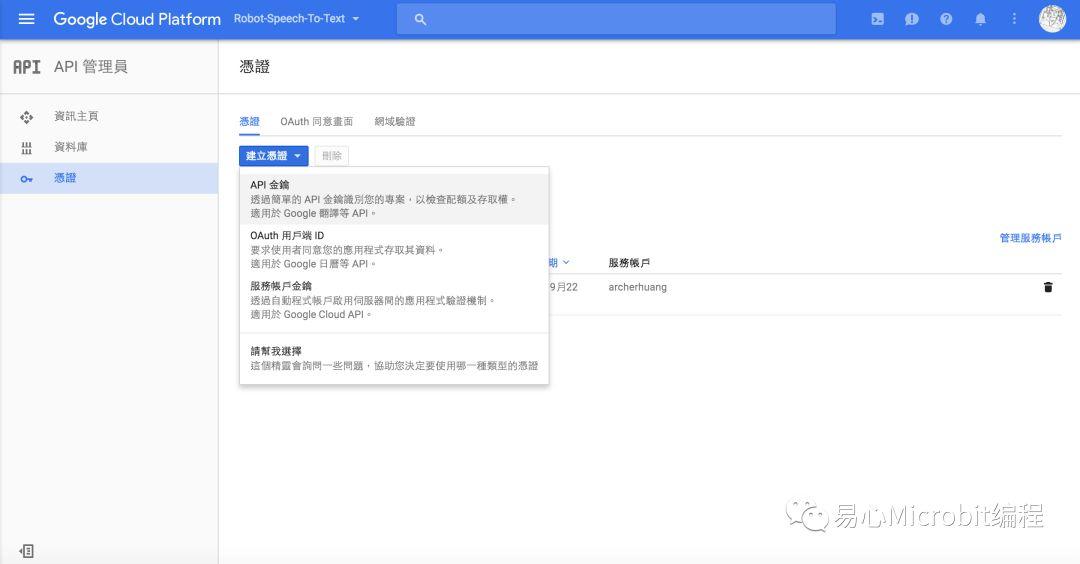
Task: Open the Robot-Speech-To-Text project selector
Action: [296, 19]
